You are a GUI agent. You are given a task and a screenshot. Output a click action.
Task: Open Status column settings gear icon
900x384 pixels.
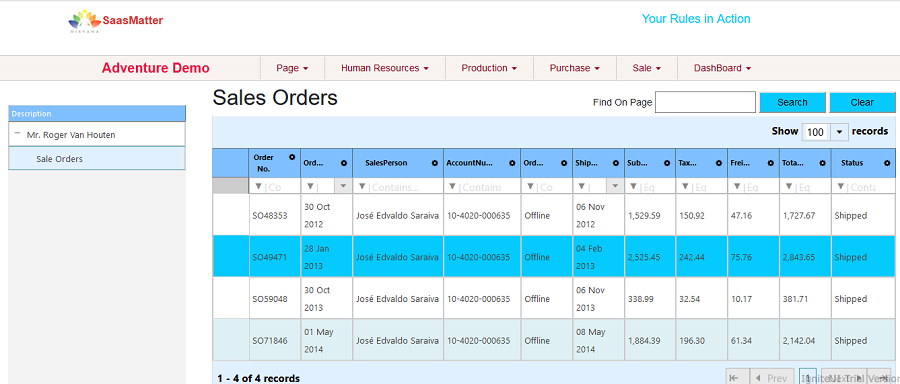click(887, 163)
